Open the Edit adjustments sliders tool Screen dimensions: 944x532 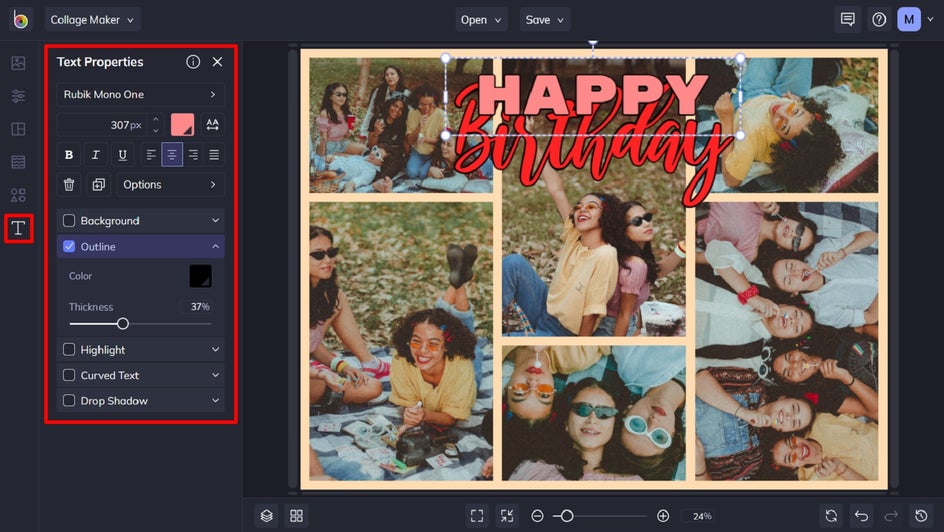coord(18,96)
